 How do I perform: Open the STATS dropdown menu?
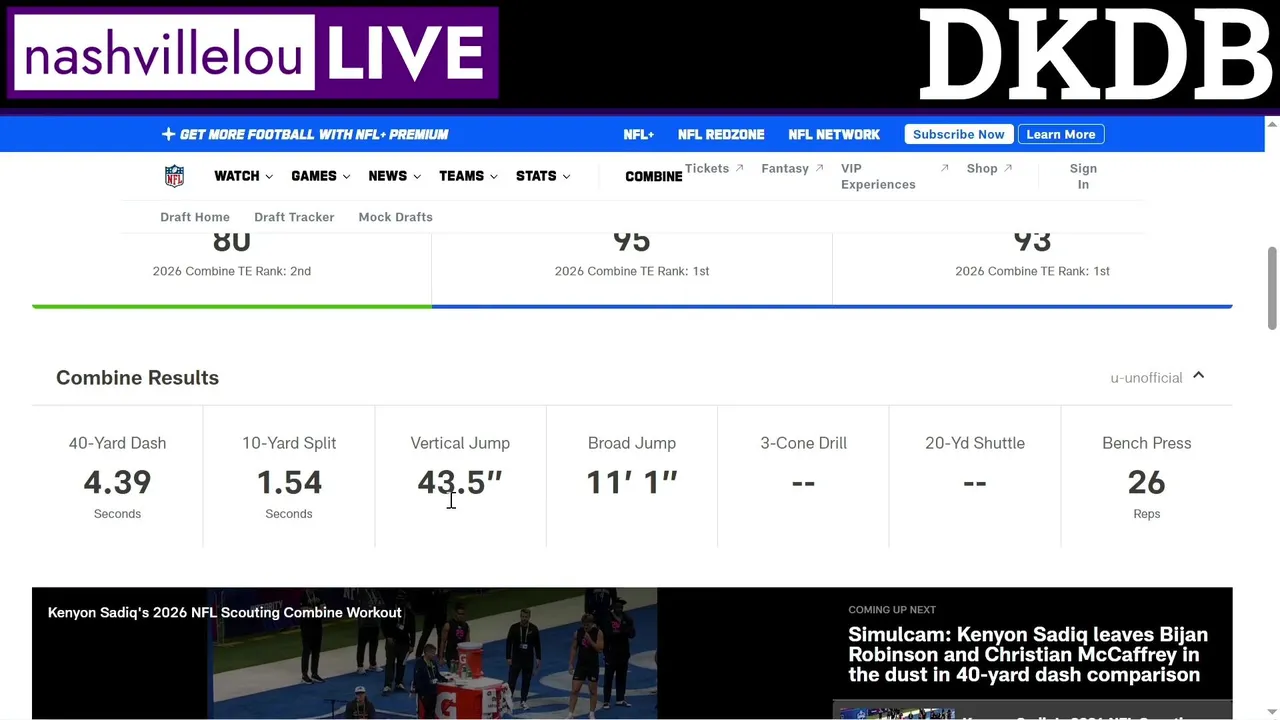543,176
